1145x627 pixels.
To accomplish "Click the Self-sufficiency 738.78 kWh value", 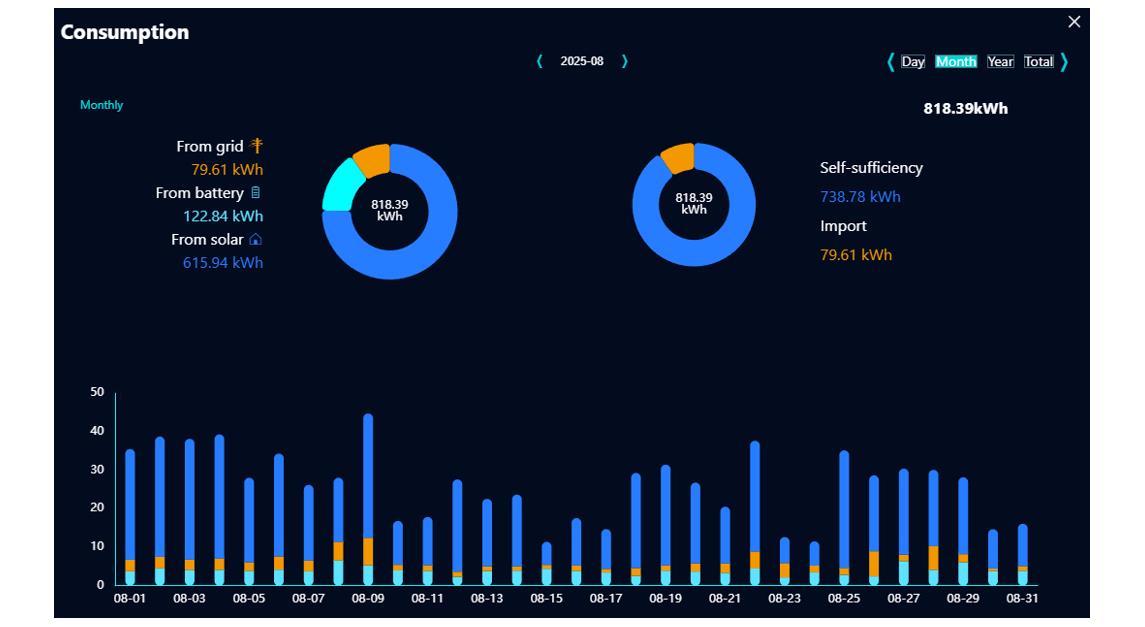I will click(x=860, y=197).
